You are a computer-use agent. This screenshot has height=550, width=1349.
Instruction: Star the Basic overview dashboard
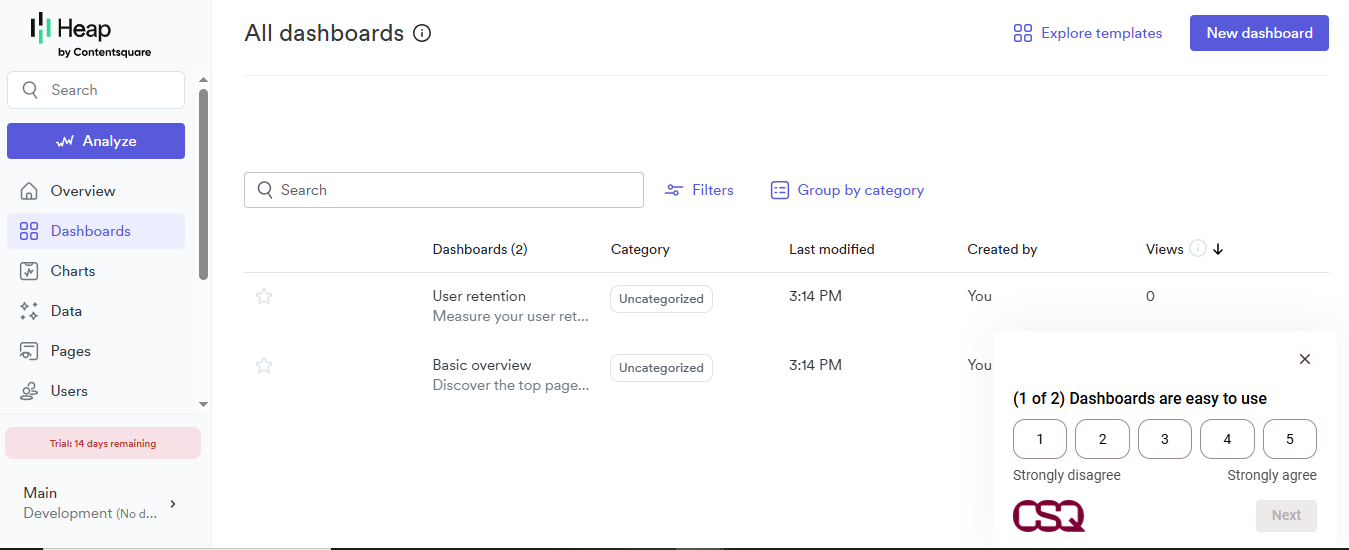pos(264,365)
